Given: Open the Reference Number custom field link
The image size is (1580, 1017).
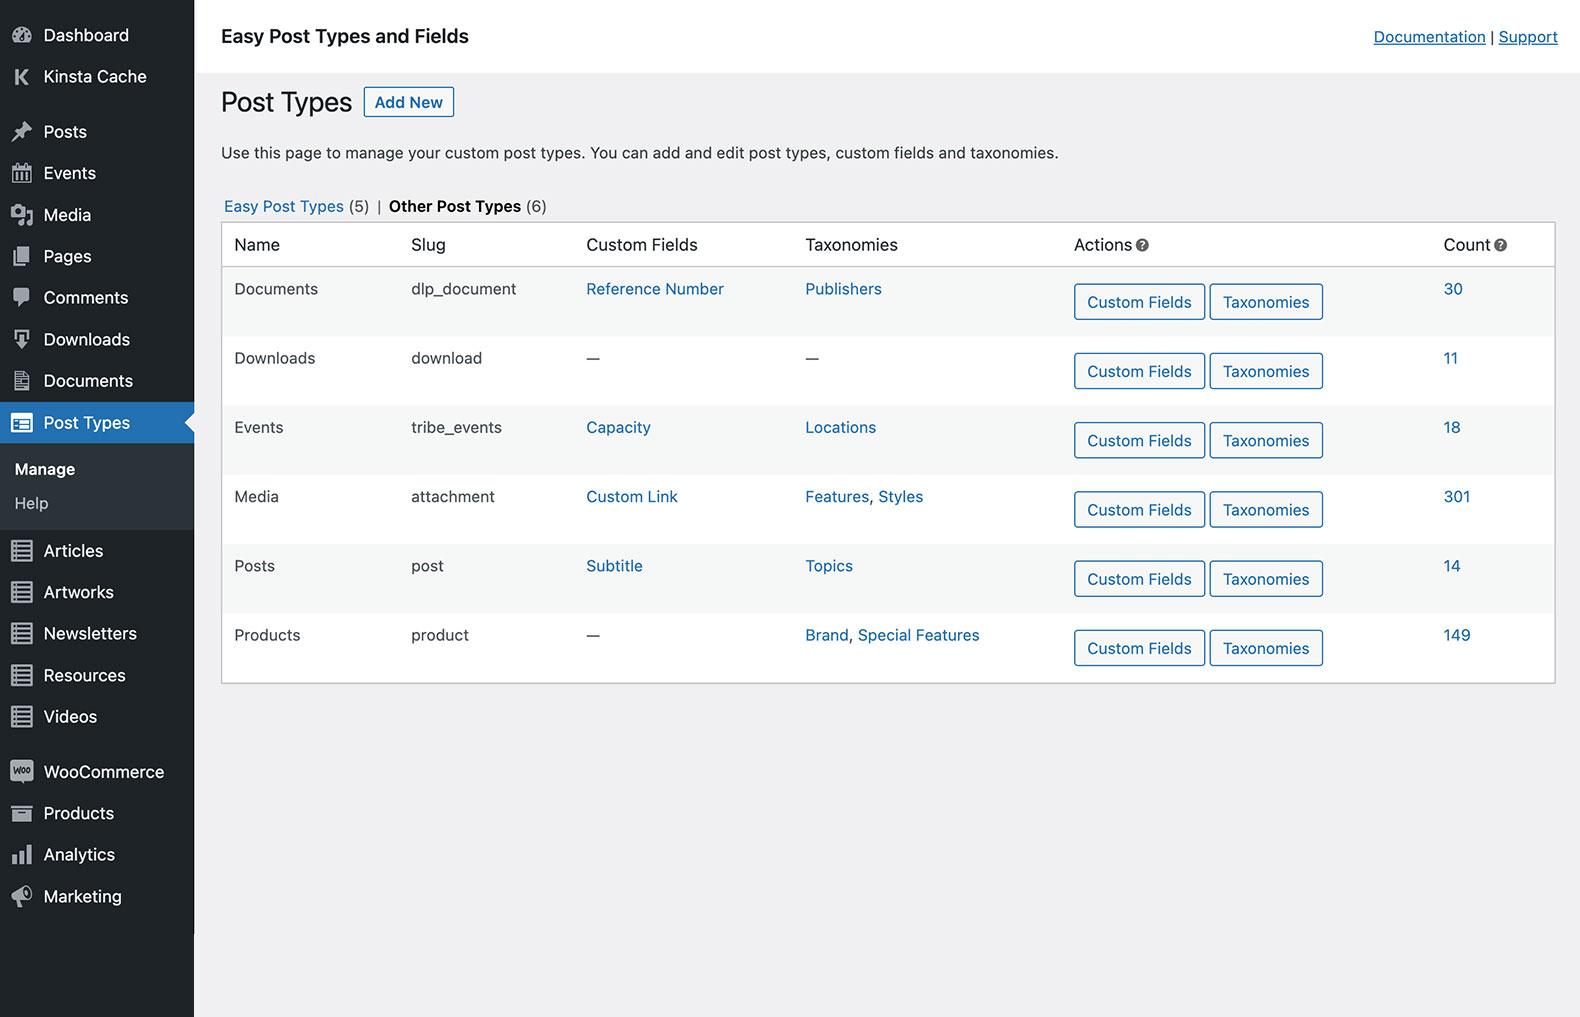Looking at the screenshot, I should tap(654, 289).
